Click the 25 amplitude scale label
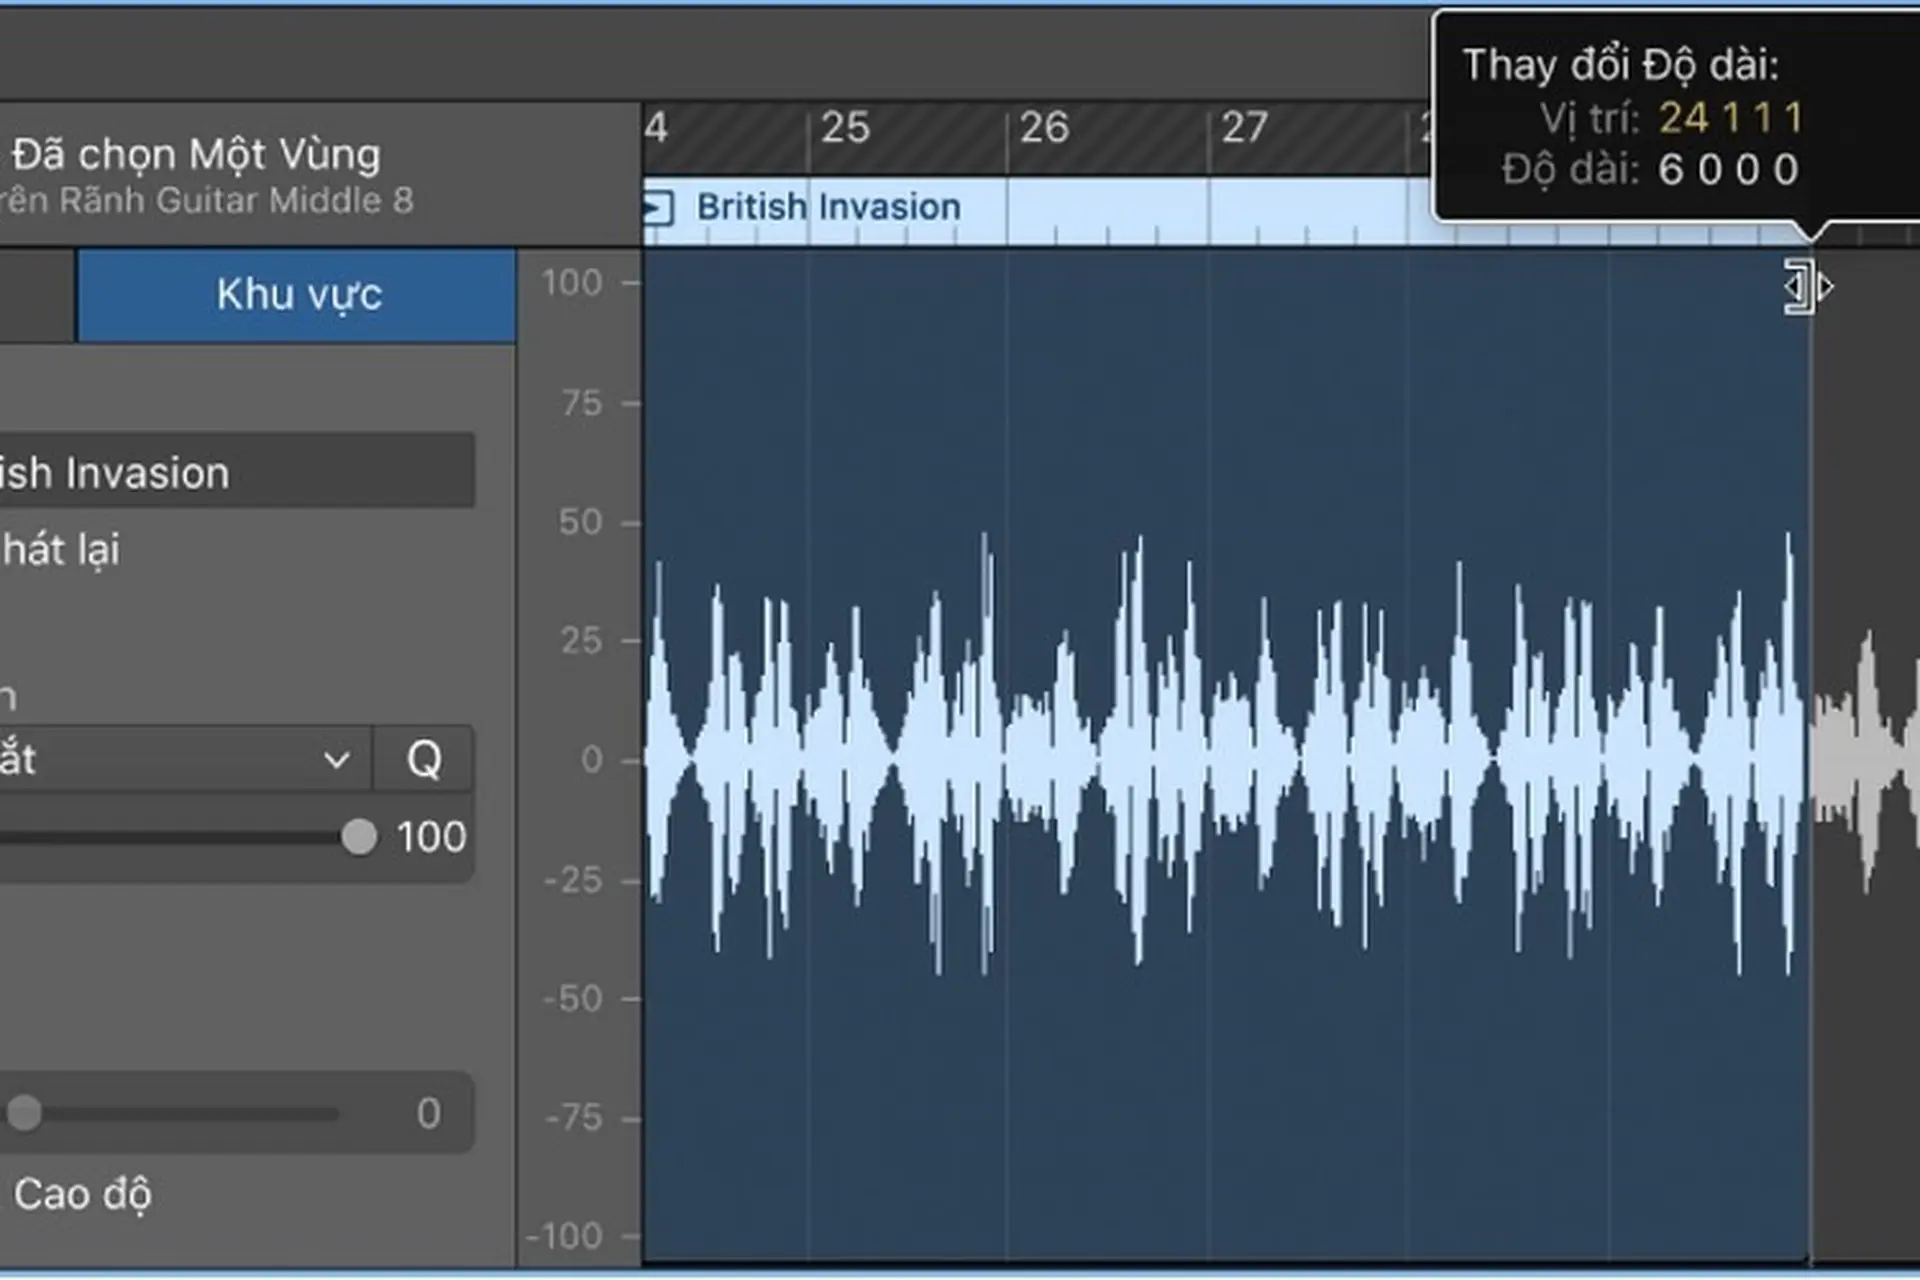Image resolution: width=1920 pixels, height=1280 pixels. pos(581,641)
